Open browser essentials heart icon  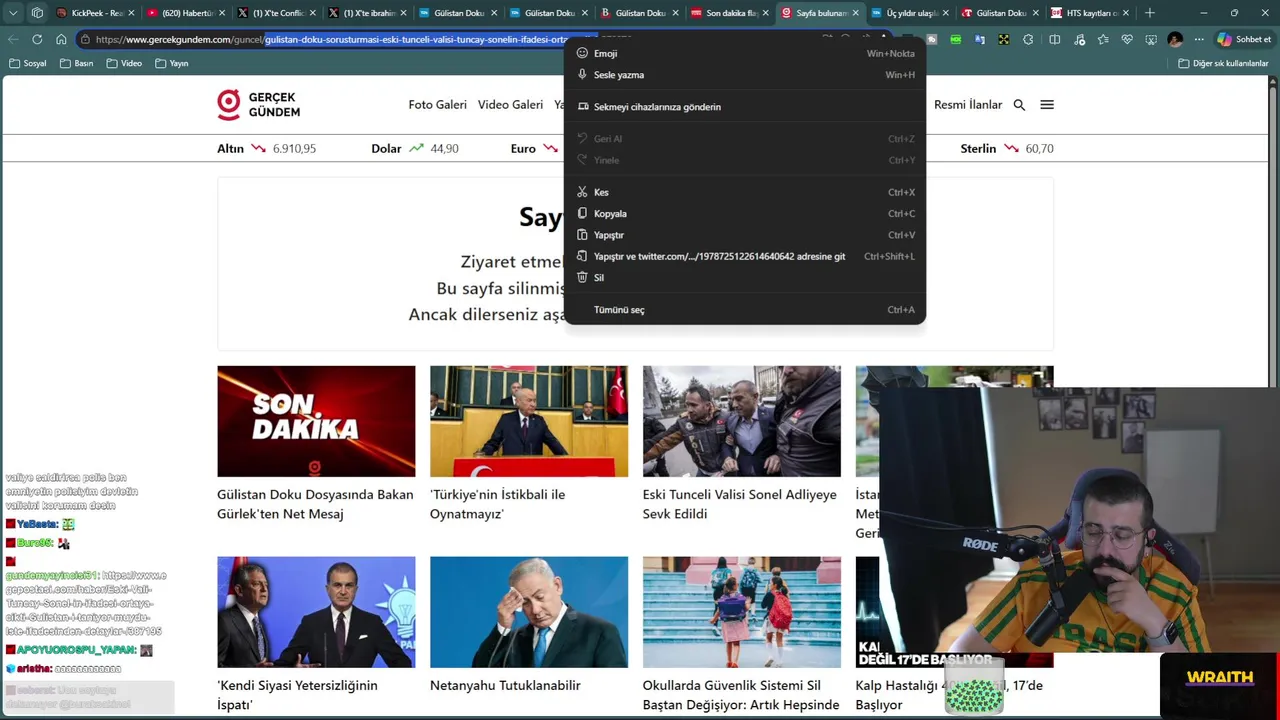point(1127,39)
